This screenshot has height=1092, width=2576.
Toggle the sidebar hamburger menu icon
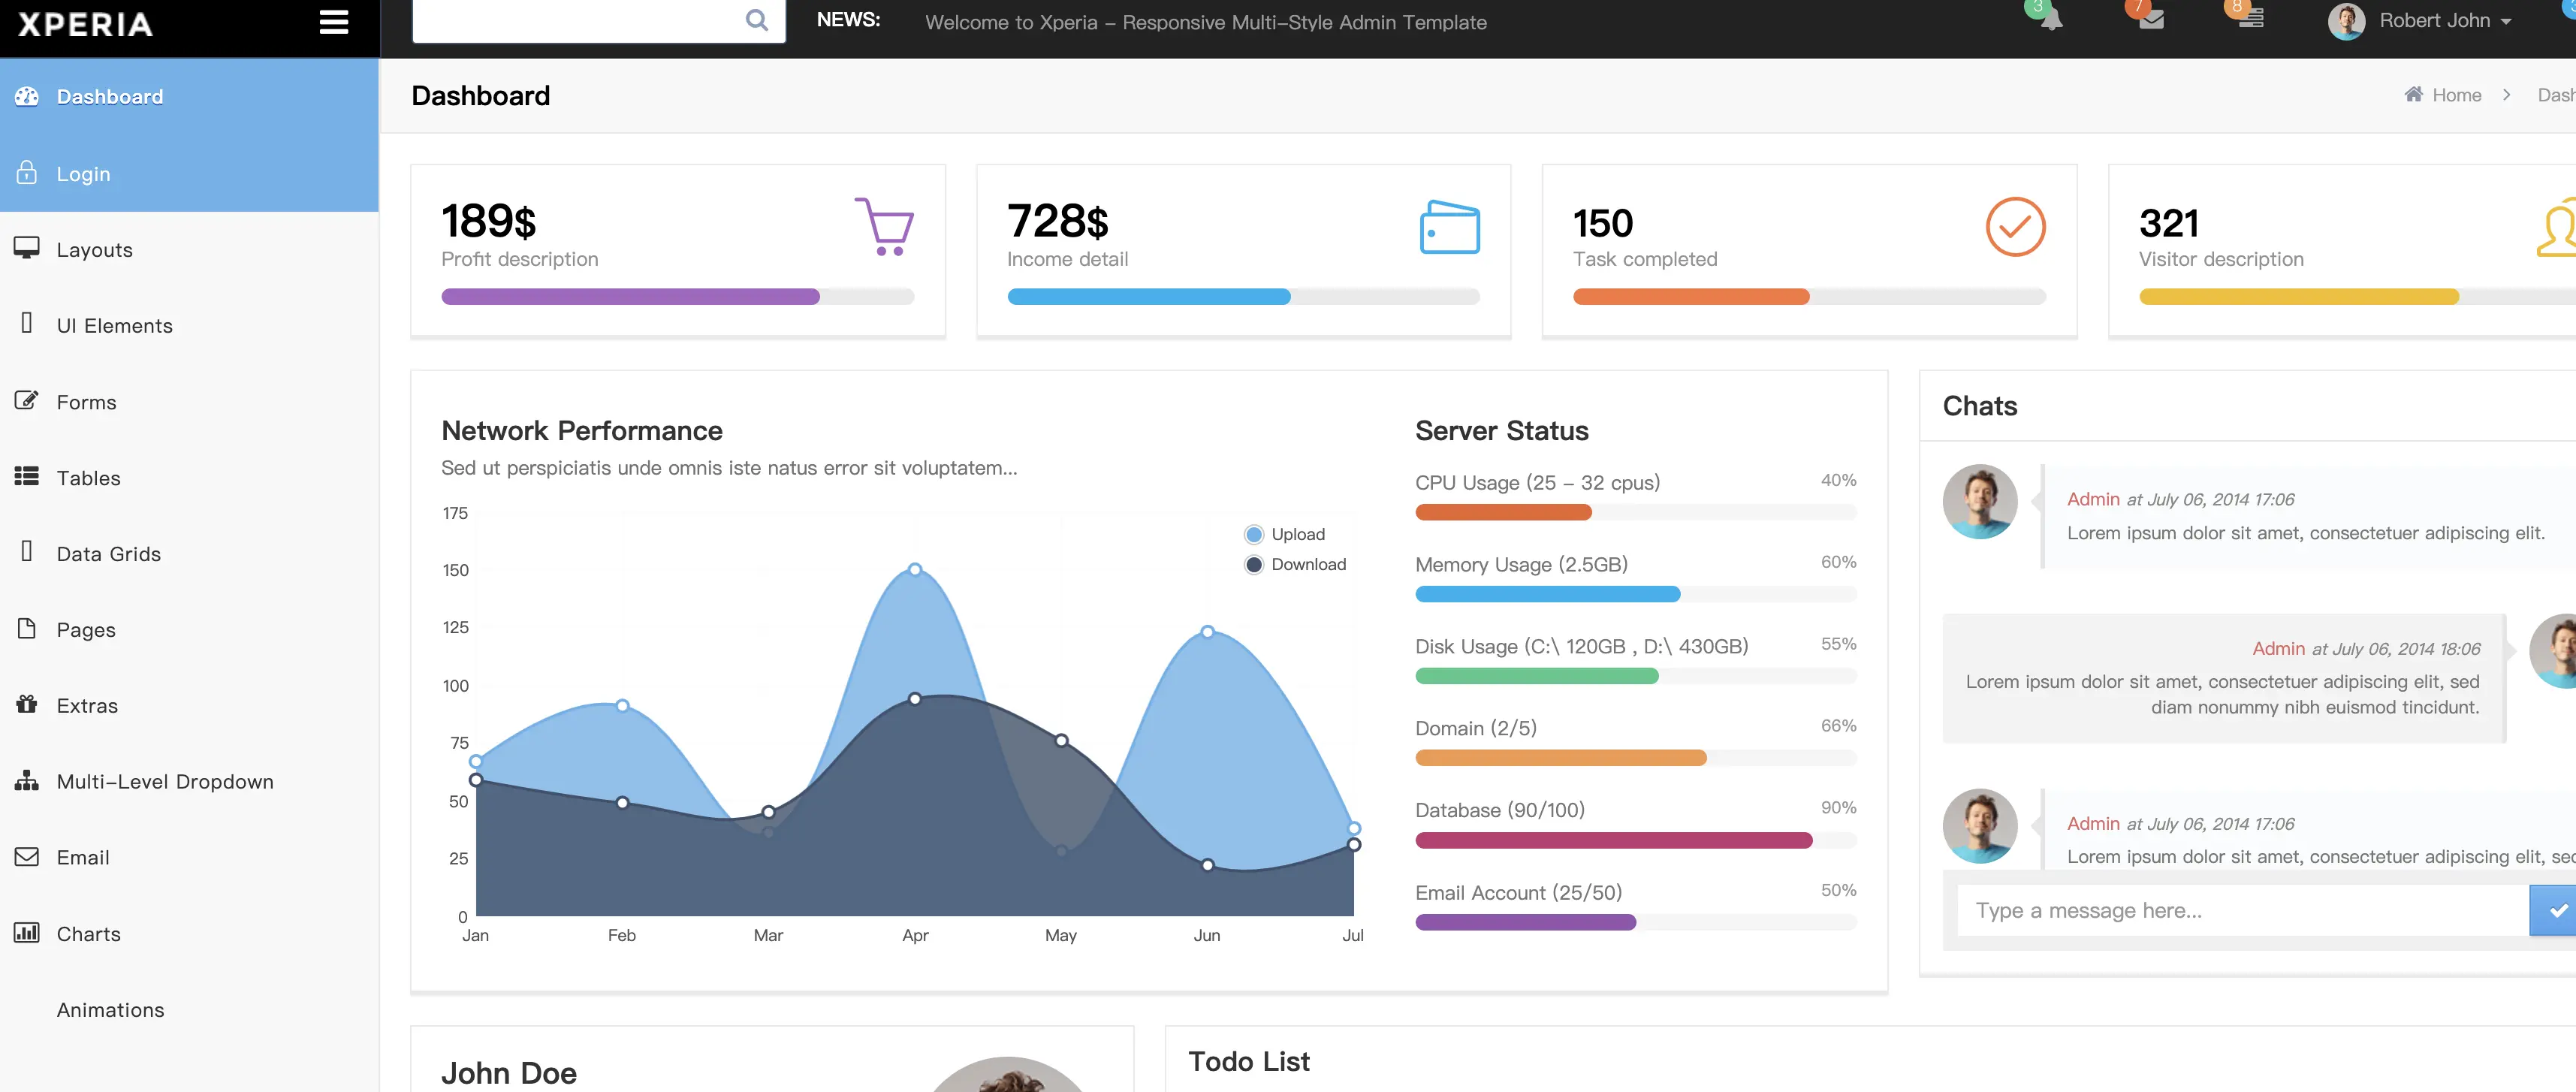(x=334, y=22)
